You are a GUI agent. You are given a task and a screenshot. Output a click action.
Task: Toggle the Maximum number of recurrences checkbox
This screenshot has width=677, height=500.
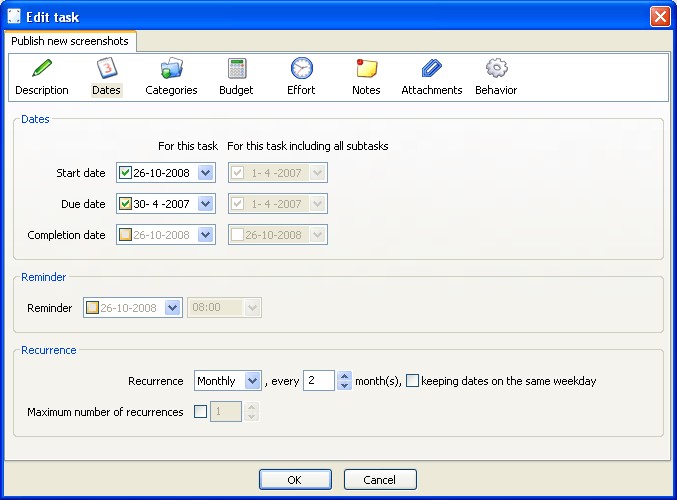[200, 412]
